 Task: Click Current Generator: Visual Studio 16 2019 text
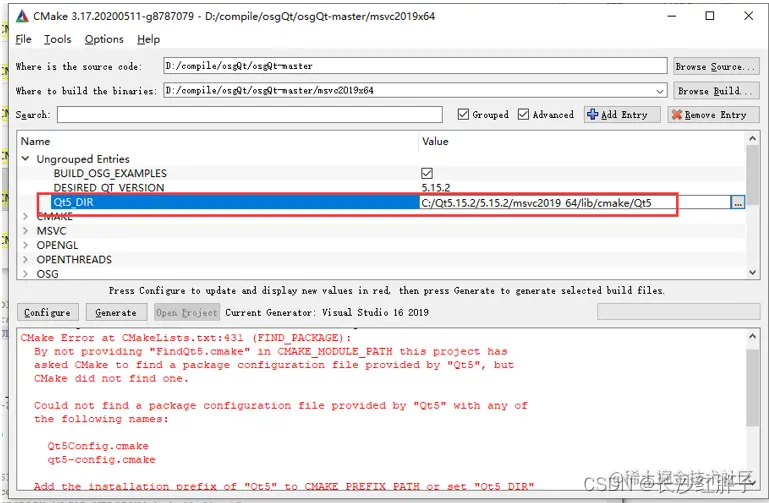point(327,312)
